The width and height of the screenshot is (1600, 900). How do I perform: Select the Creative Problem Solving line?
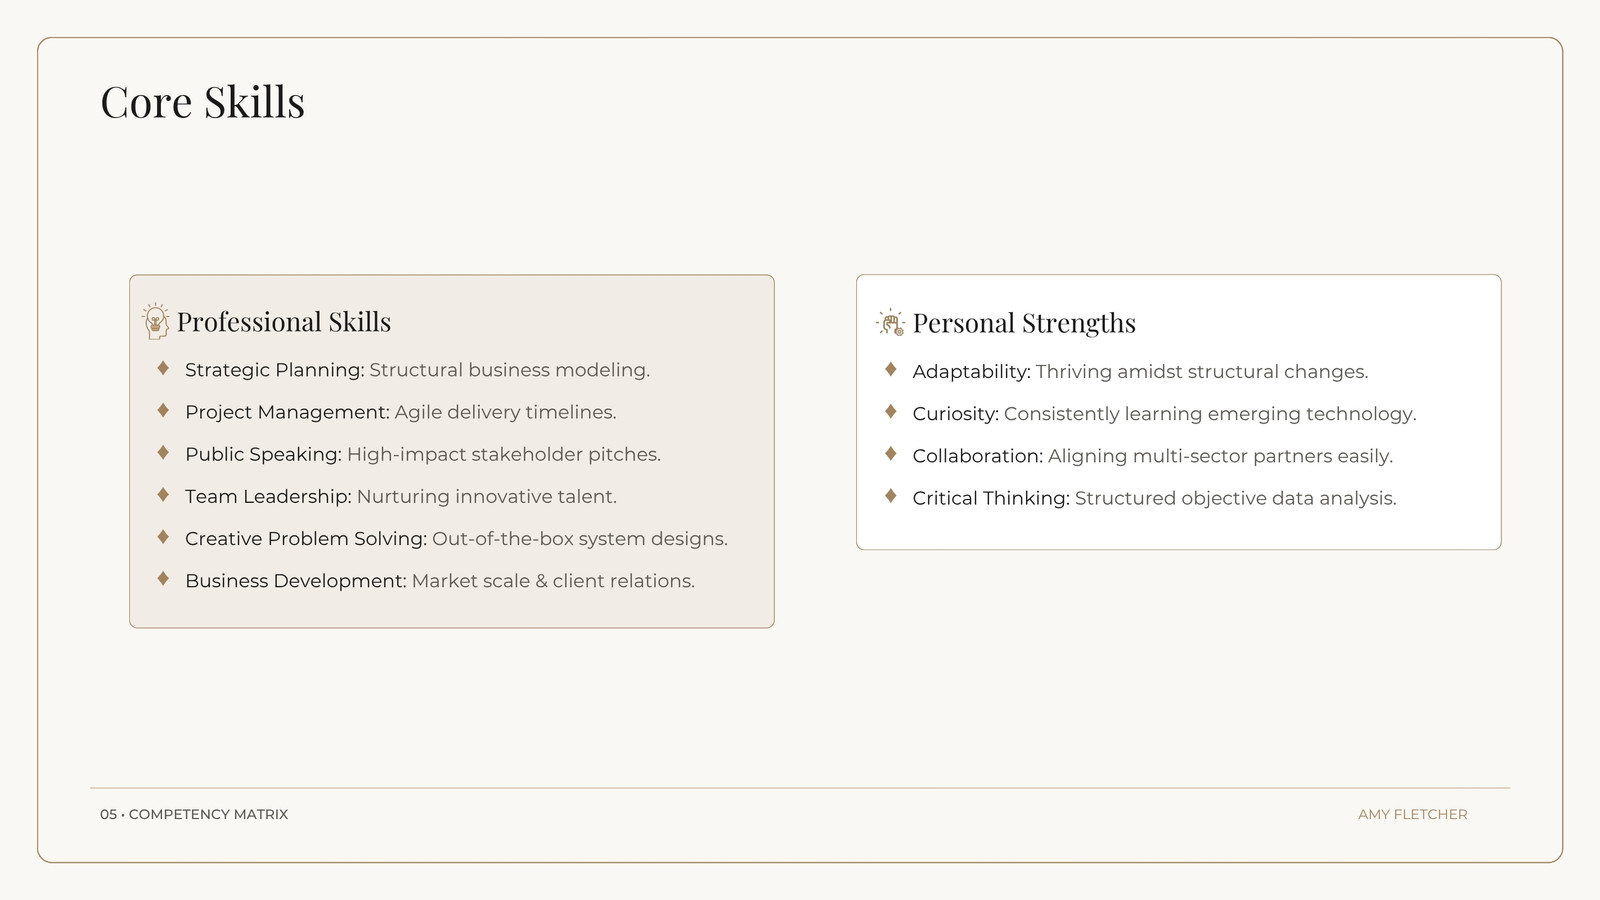[x=456, y=539]
